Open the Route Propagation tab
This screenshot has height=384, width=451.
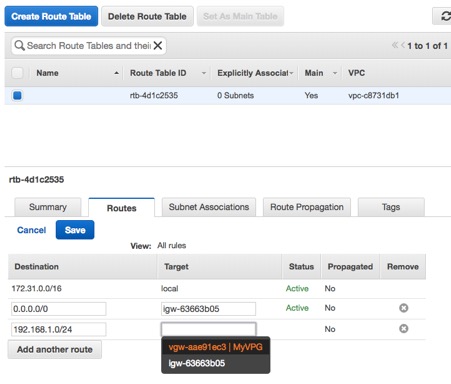pyautogui.click(x=307, y=207)
